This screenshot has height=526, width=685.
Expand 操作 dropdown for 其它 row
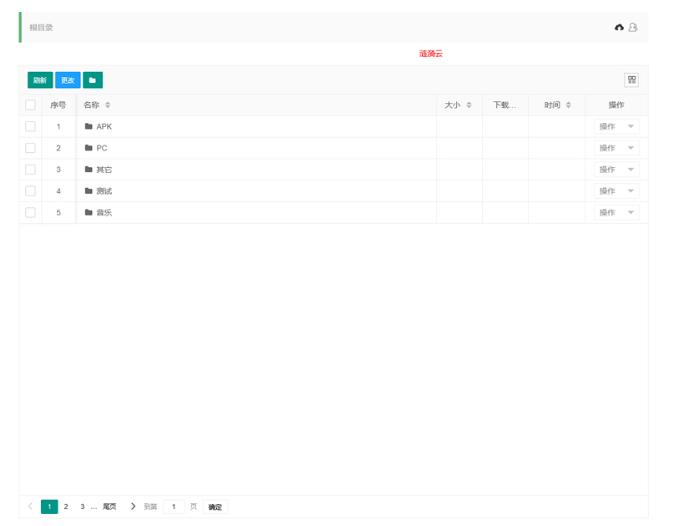(x=616, y=170)
